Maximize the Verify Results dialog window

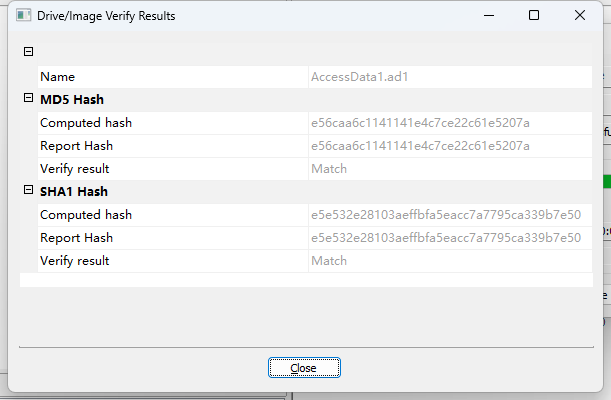tap(534, 16)
